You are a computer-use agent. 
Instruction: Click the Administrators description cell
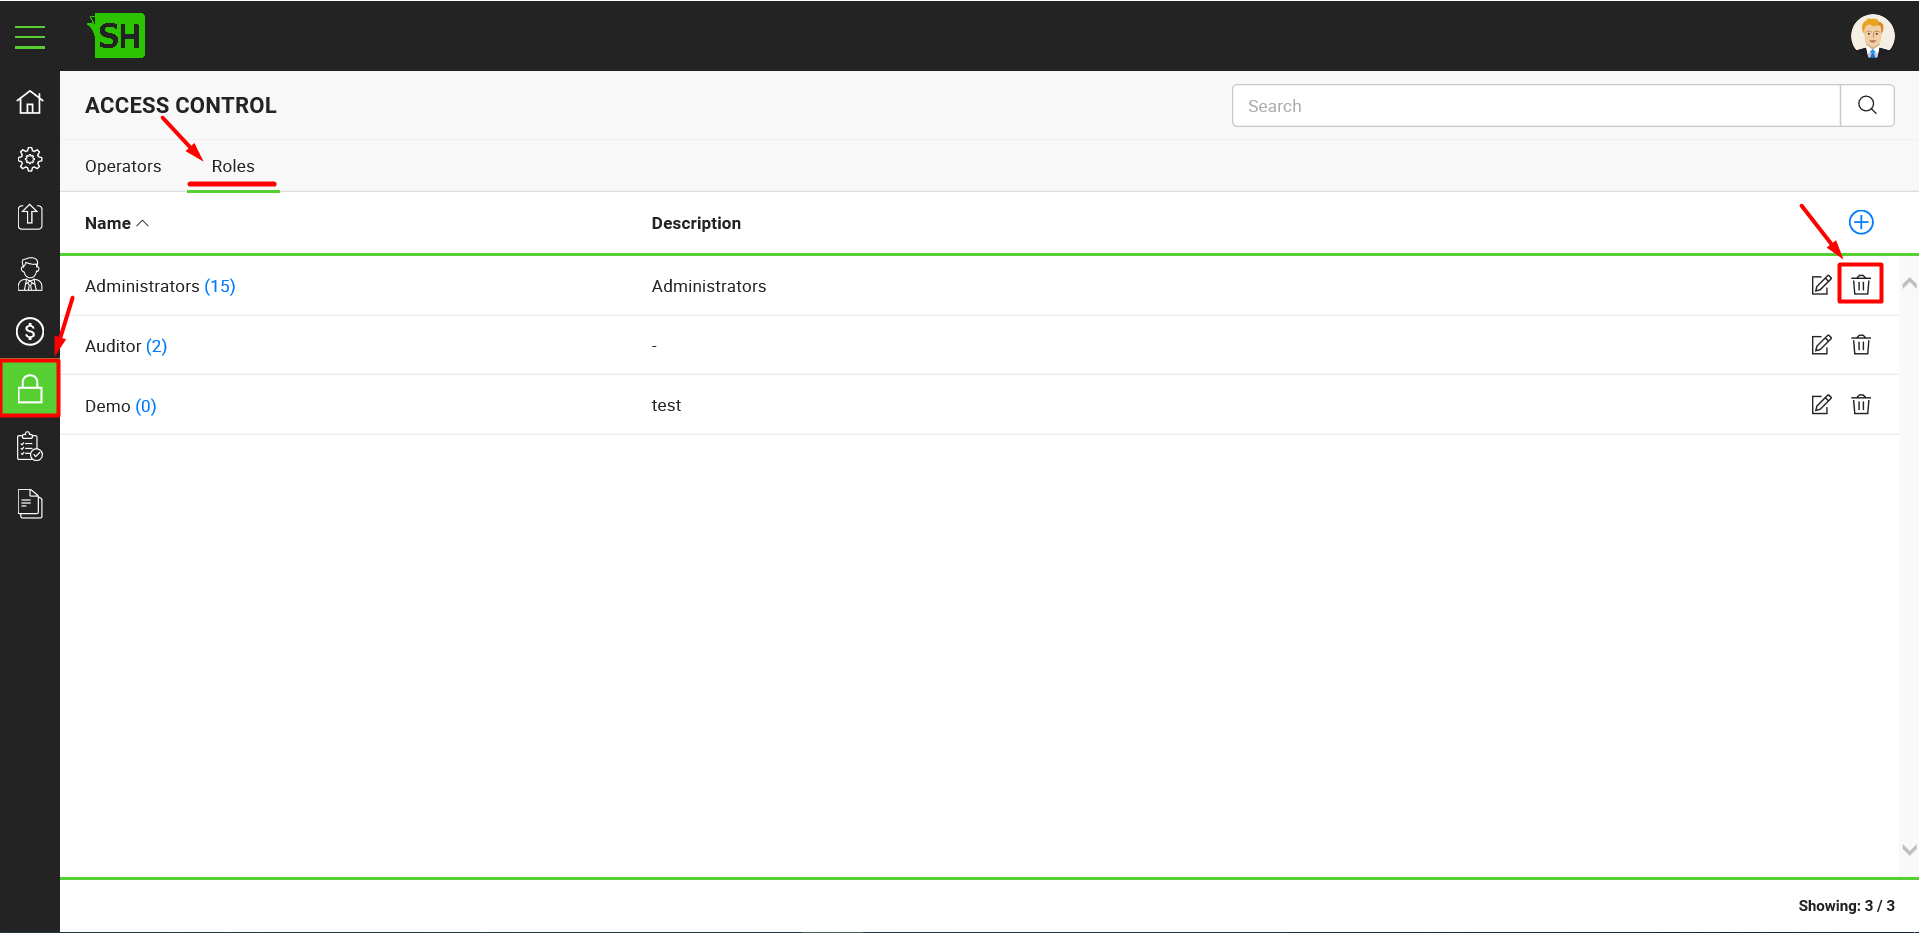click(x=709, y=286)
